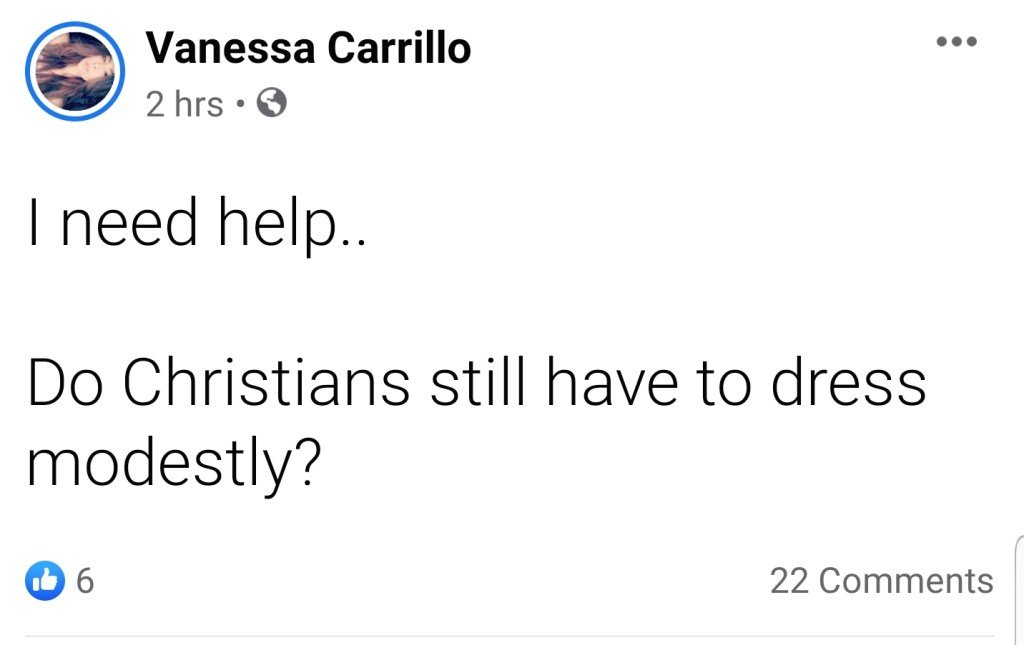The image size is (1024, 645).
Task: Click the number 22 in the comment counter
Action: [790, 580]
